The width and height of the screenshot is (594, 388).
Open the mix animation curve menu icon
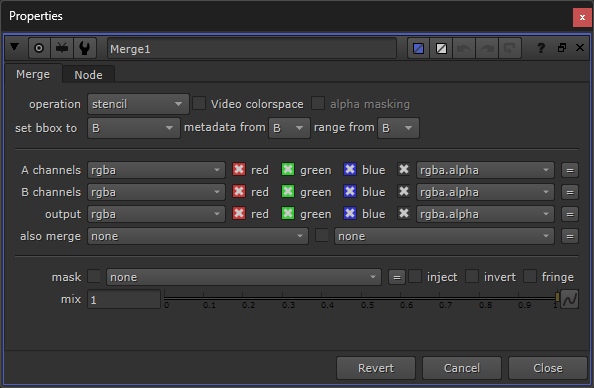569,299
